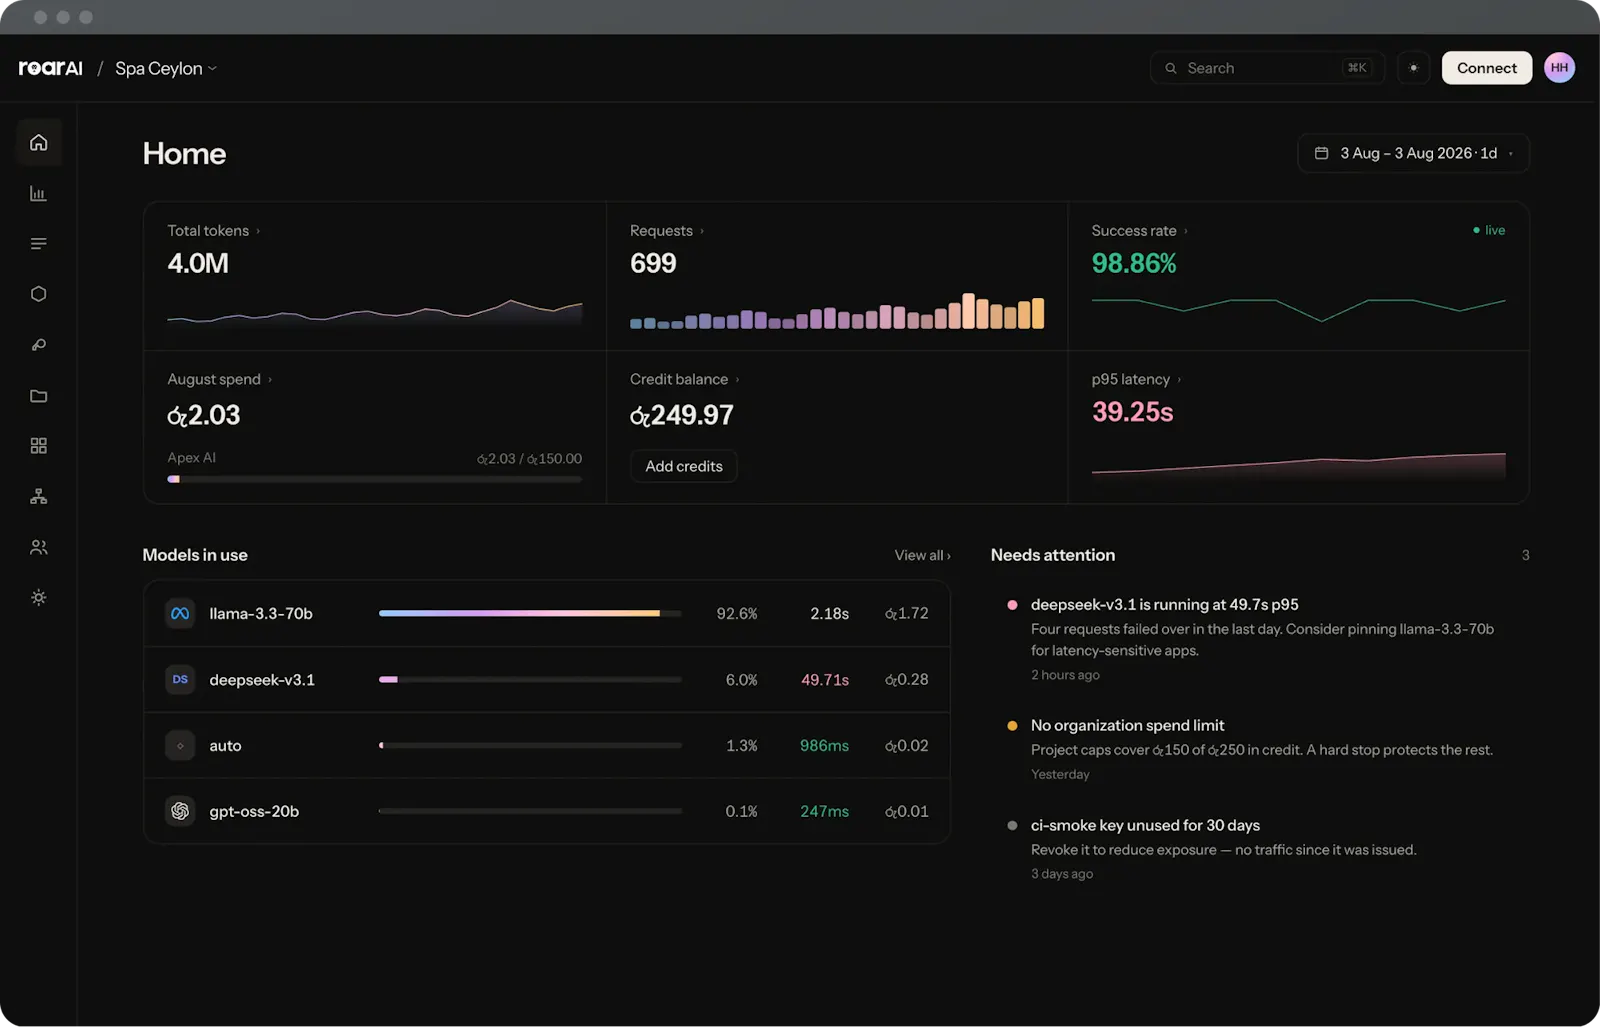Click the DS icon beside deepseek-v3.1
This screenshot has width=1600, height=1027.
click(180, 679)
